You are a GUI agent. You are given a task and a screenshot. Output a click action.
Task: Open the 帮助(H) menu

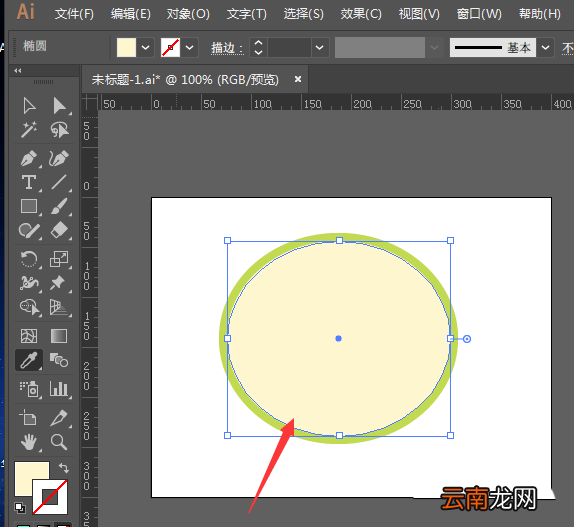coord(540,14)
